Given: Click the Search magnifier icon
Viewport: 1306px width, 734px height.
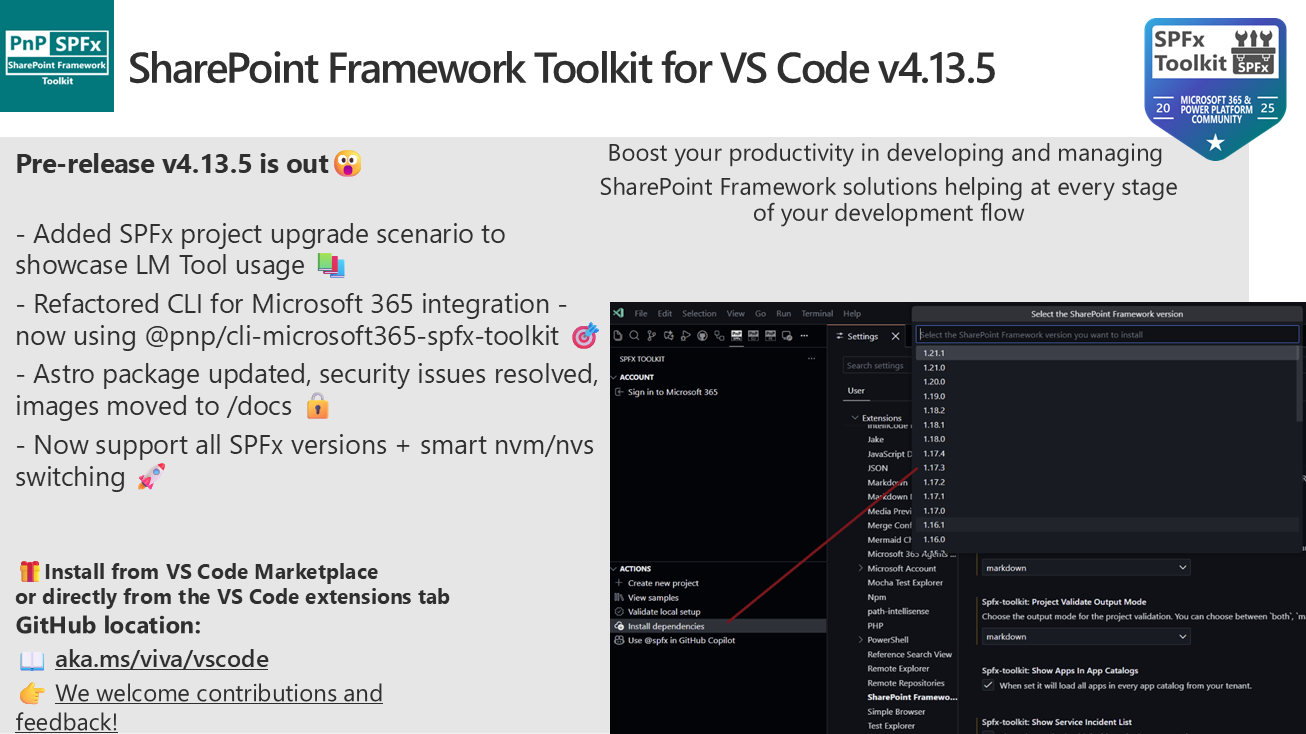Looking at the screenshot, I should click(x=635, y=336).
